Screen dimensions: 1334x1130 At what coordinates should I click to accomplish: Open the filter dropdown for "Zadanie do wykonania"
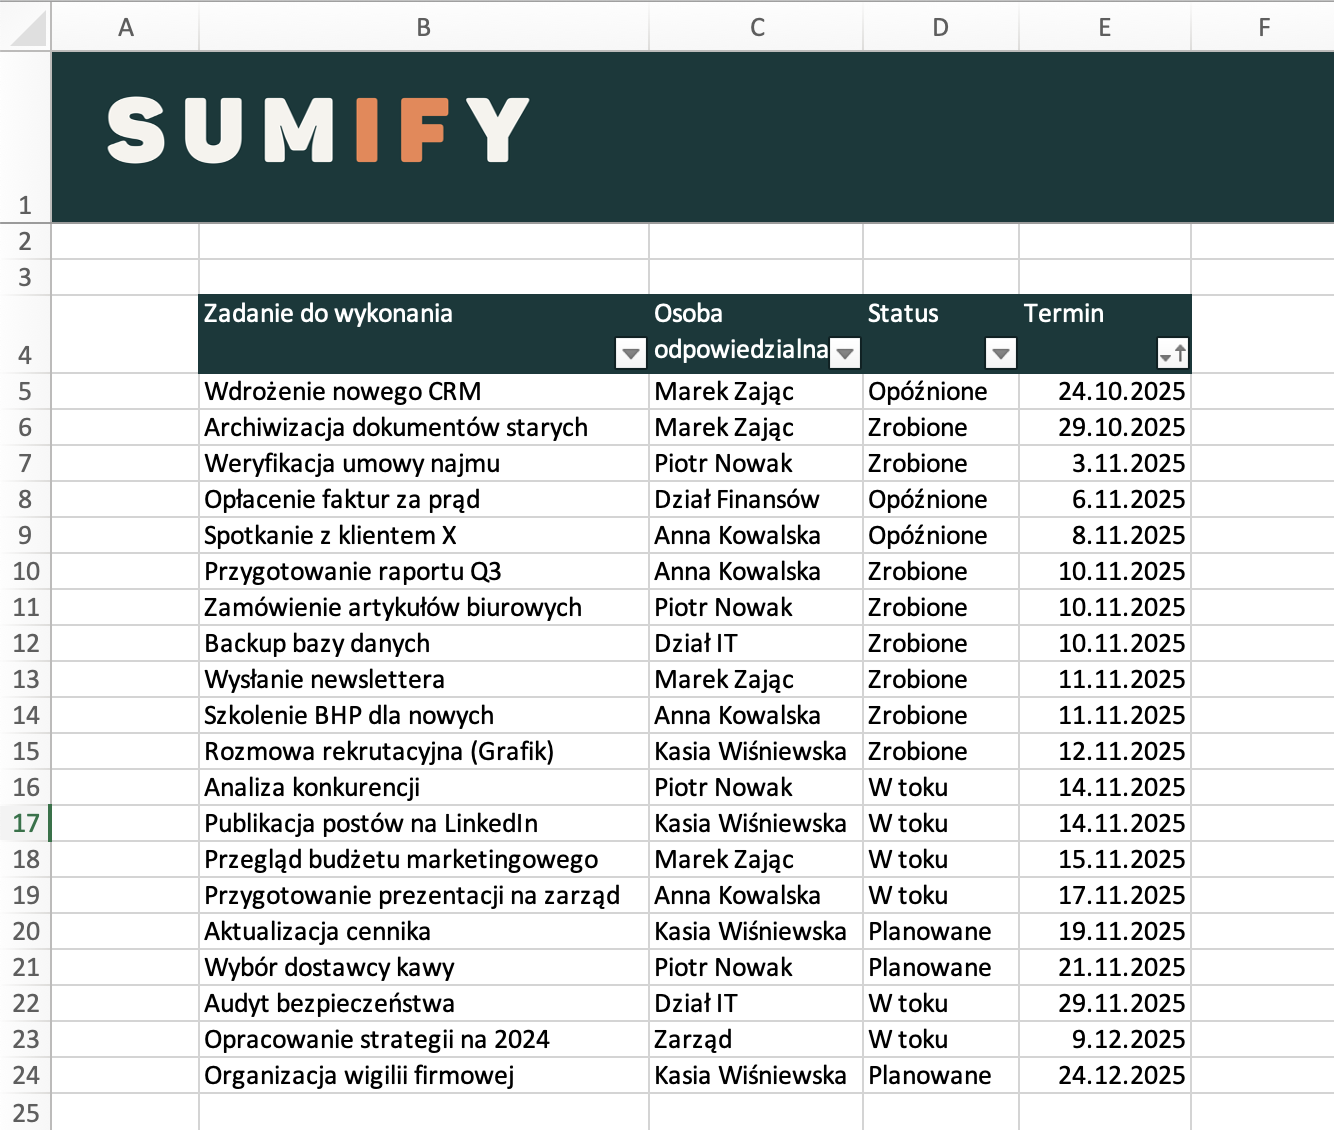point(630,352)
